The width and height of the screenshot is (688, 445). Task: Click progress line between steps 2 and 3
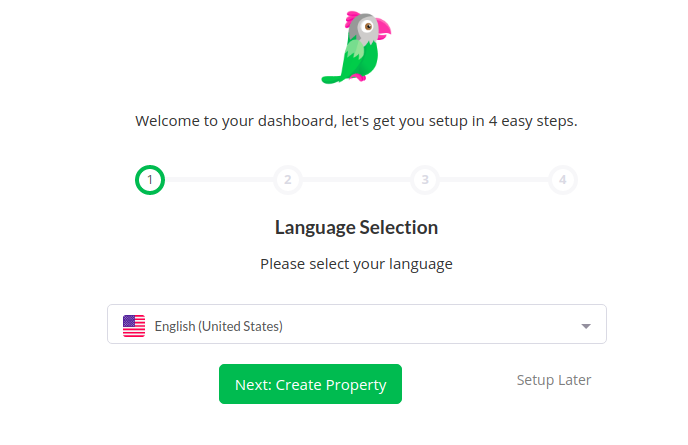click(x=356, y=180)
